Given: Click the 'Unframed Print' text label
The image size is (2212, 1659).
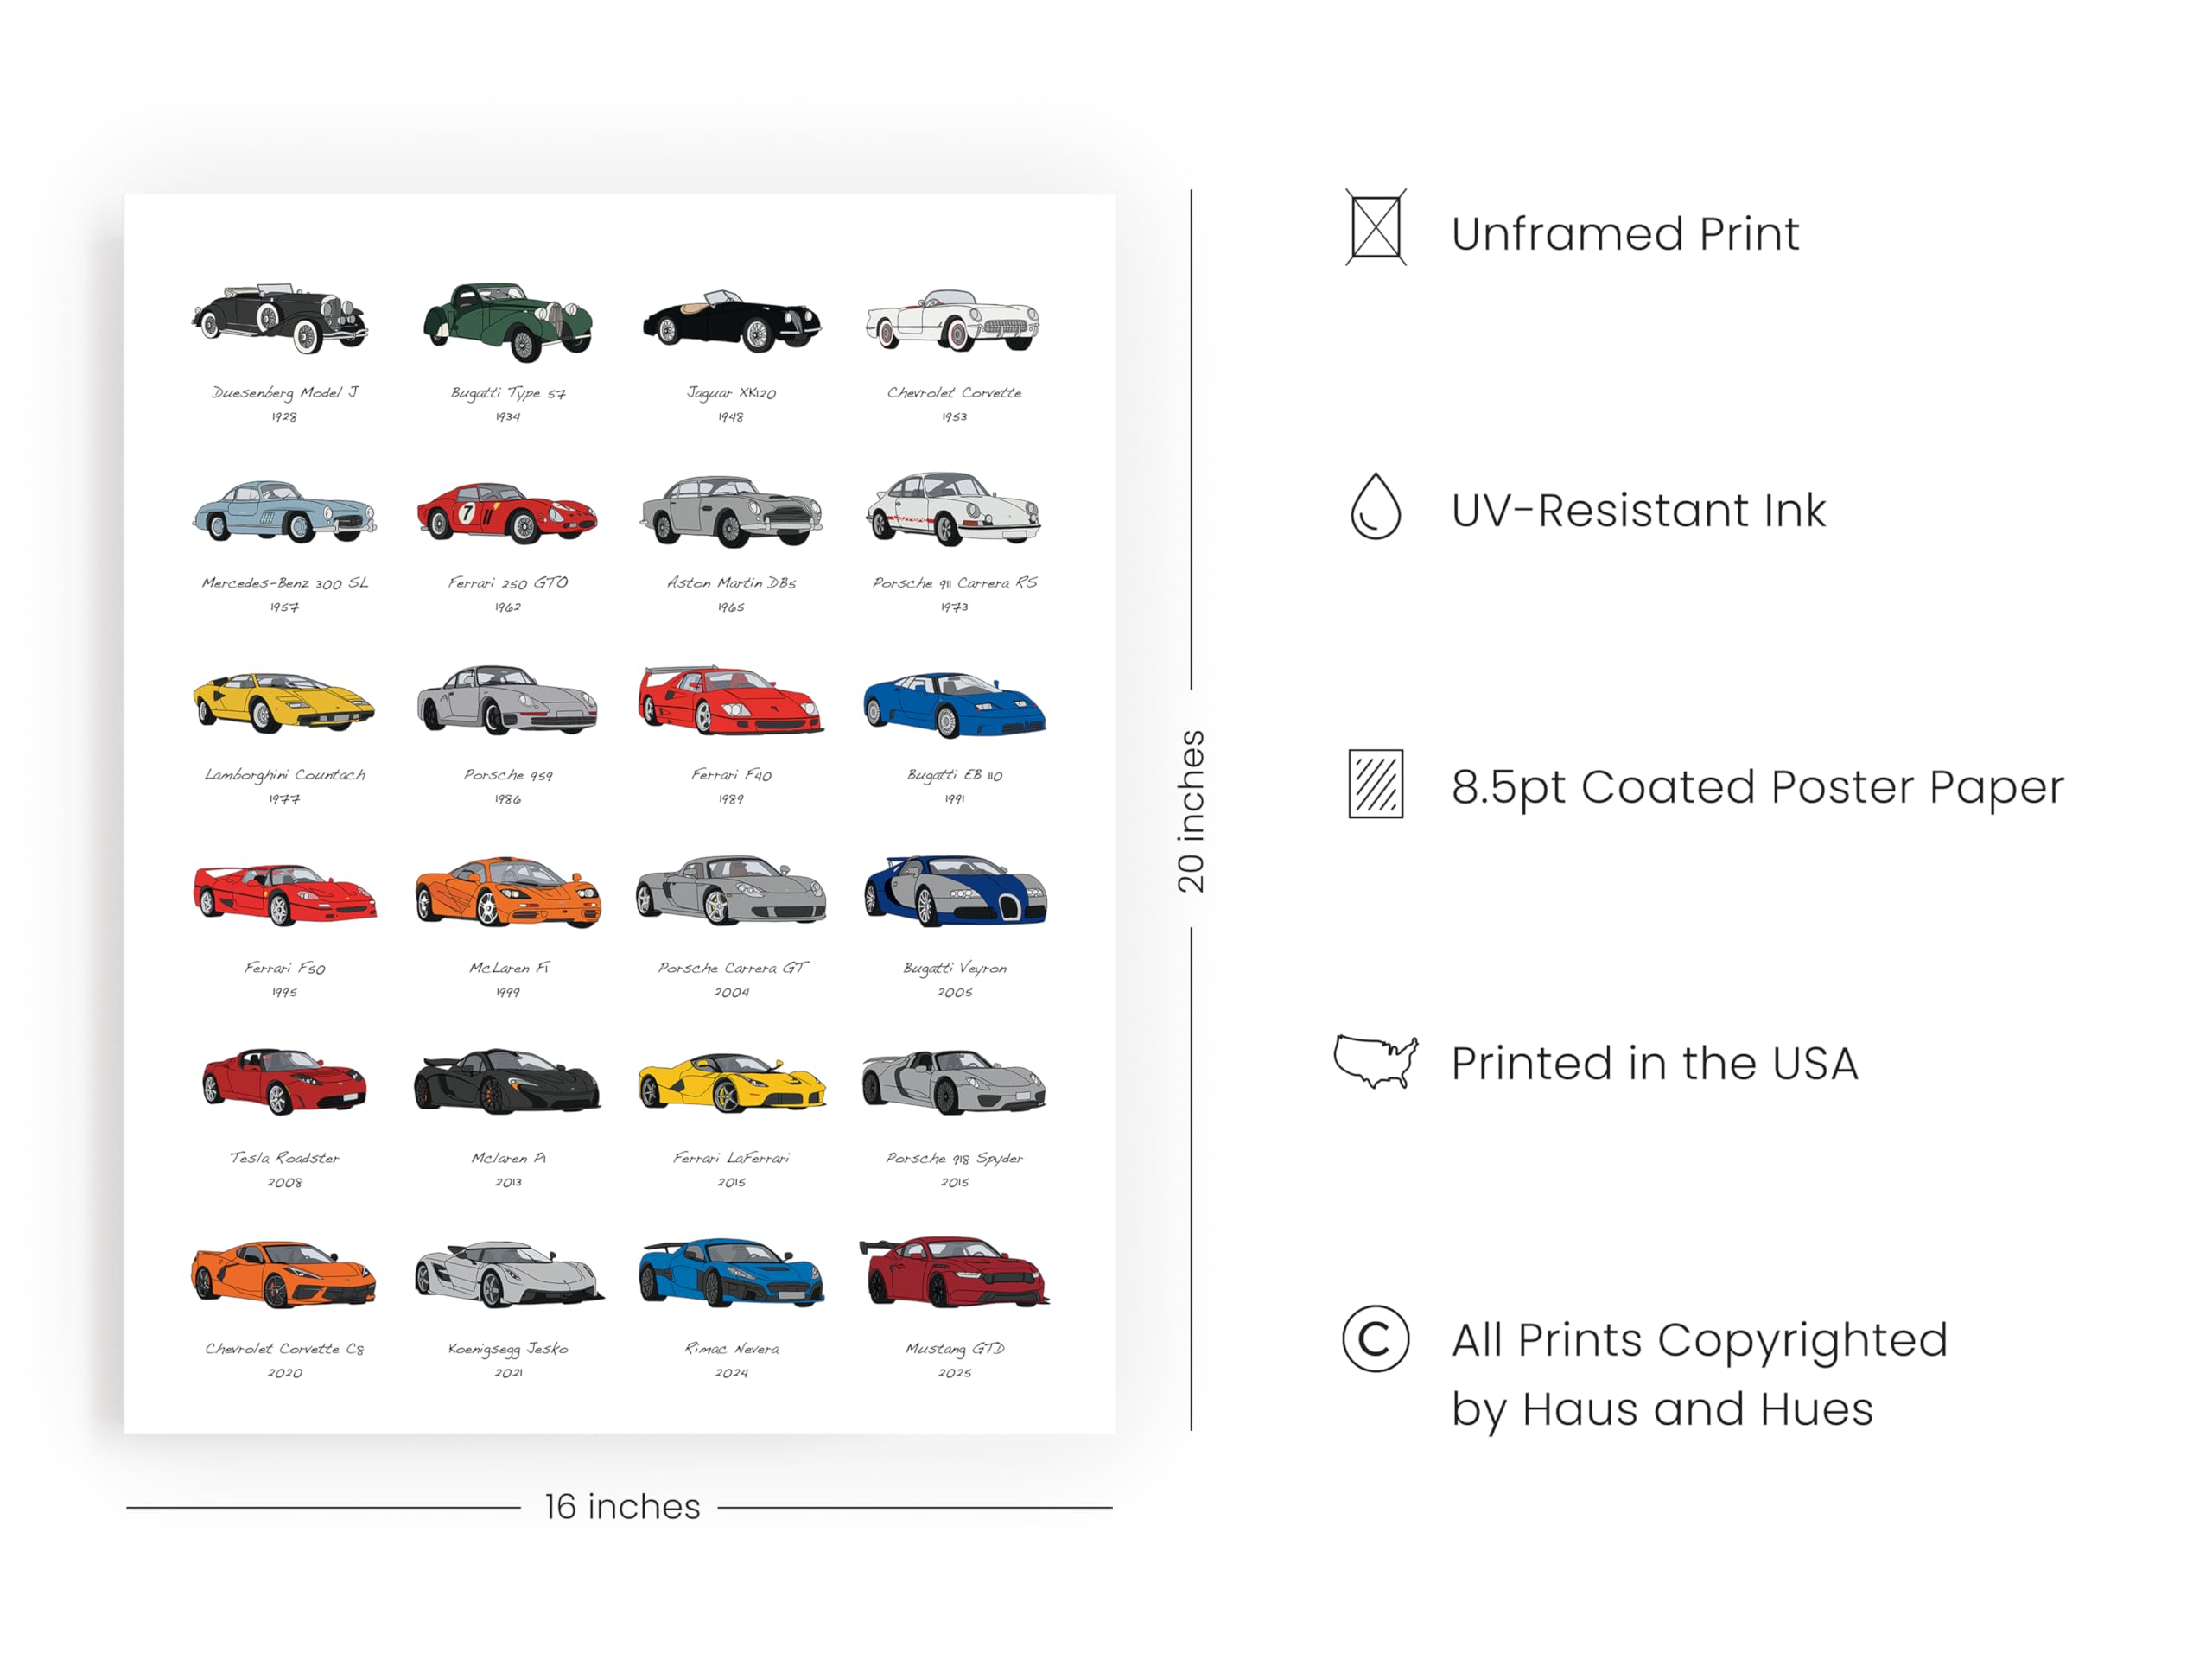Looking at the screenshot, I should pos(1625,234).
